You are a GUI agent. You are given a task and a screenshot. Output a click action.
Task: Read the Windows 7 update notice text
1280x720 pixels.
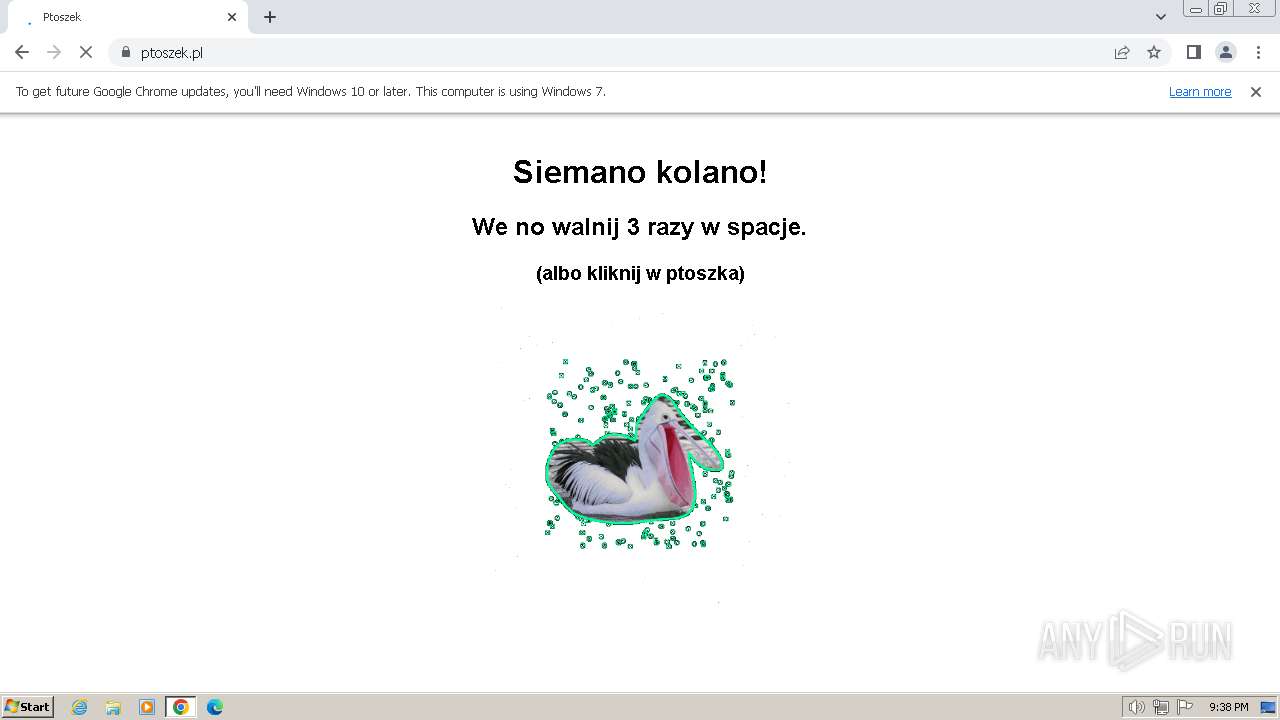(311, 91)
